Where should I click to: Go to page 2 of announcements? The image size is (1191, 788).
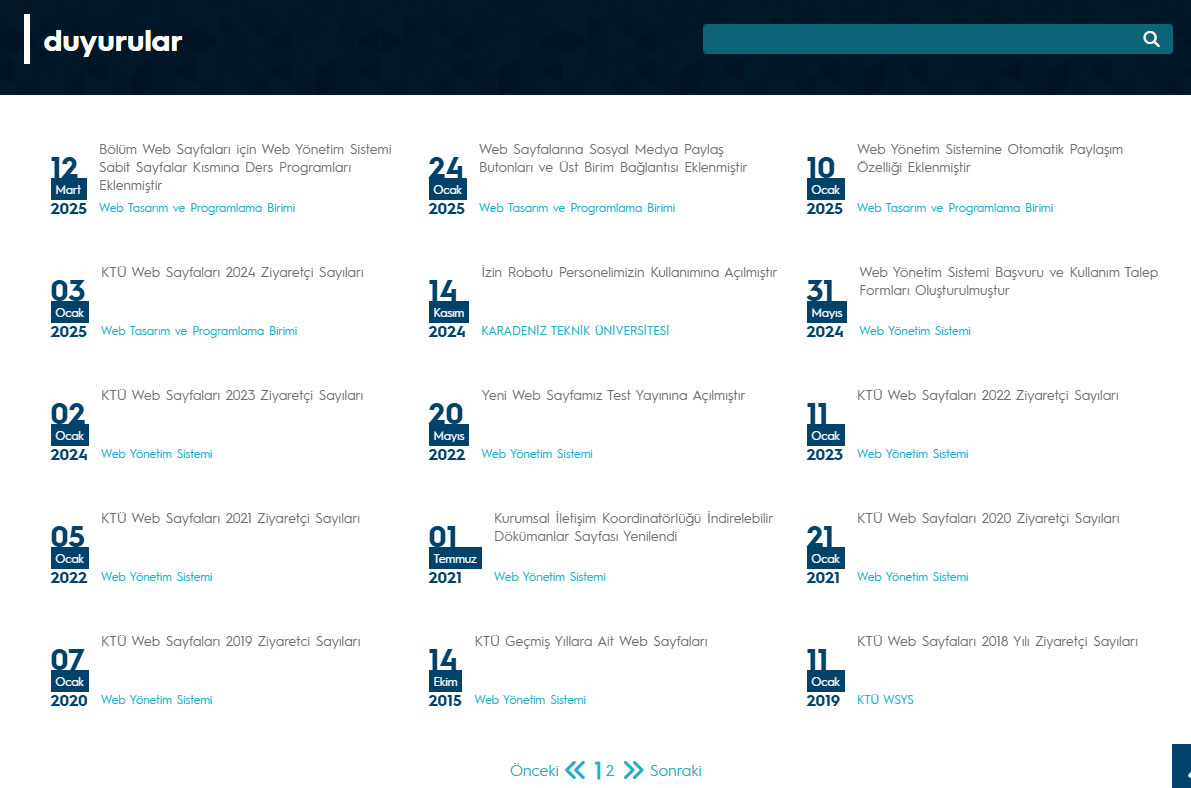[610, 771]
